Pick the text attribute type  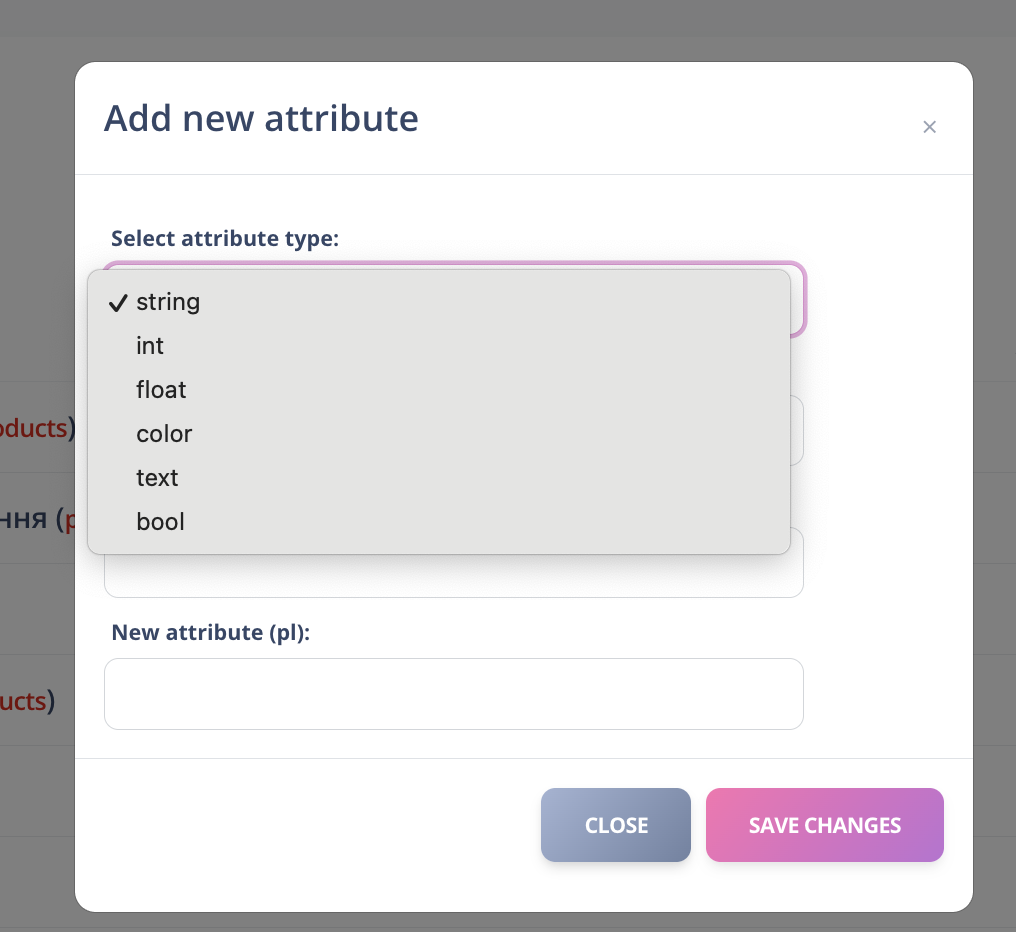click(x=157, y=478)
